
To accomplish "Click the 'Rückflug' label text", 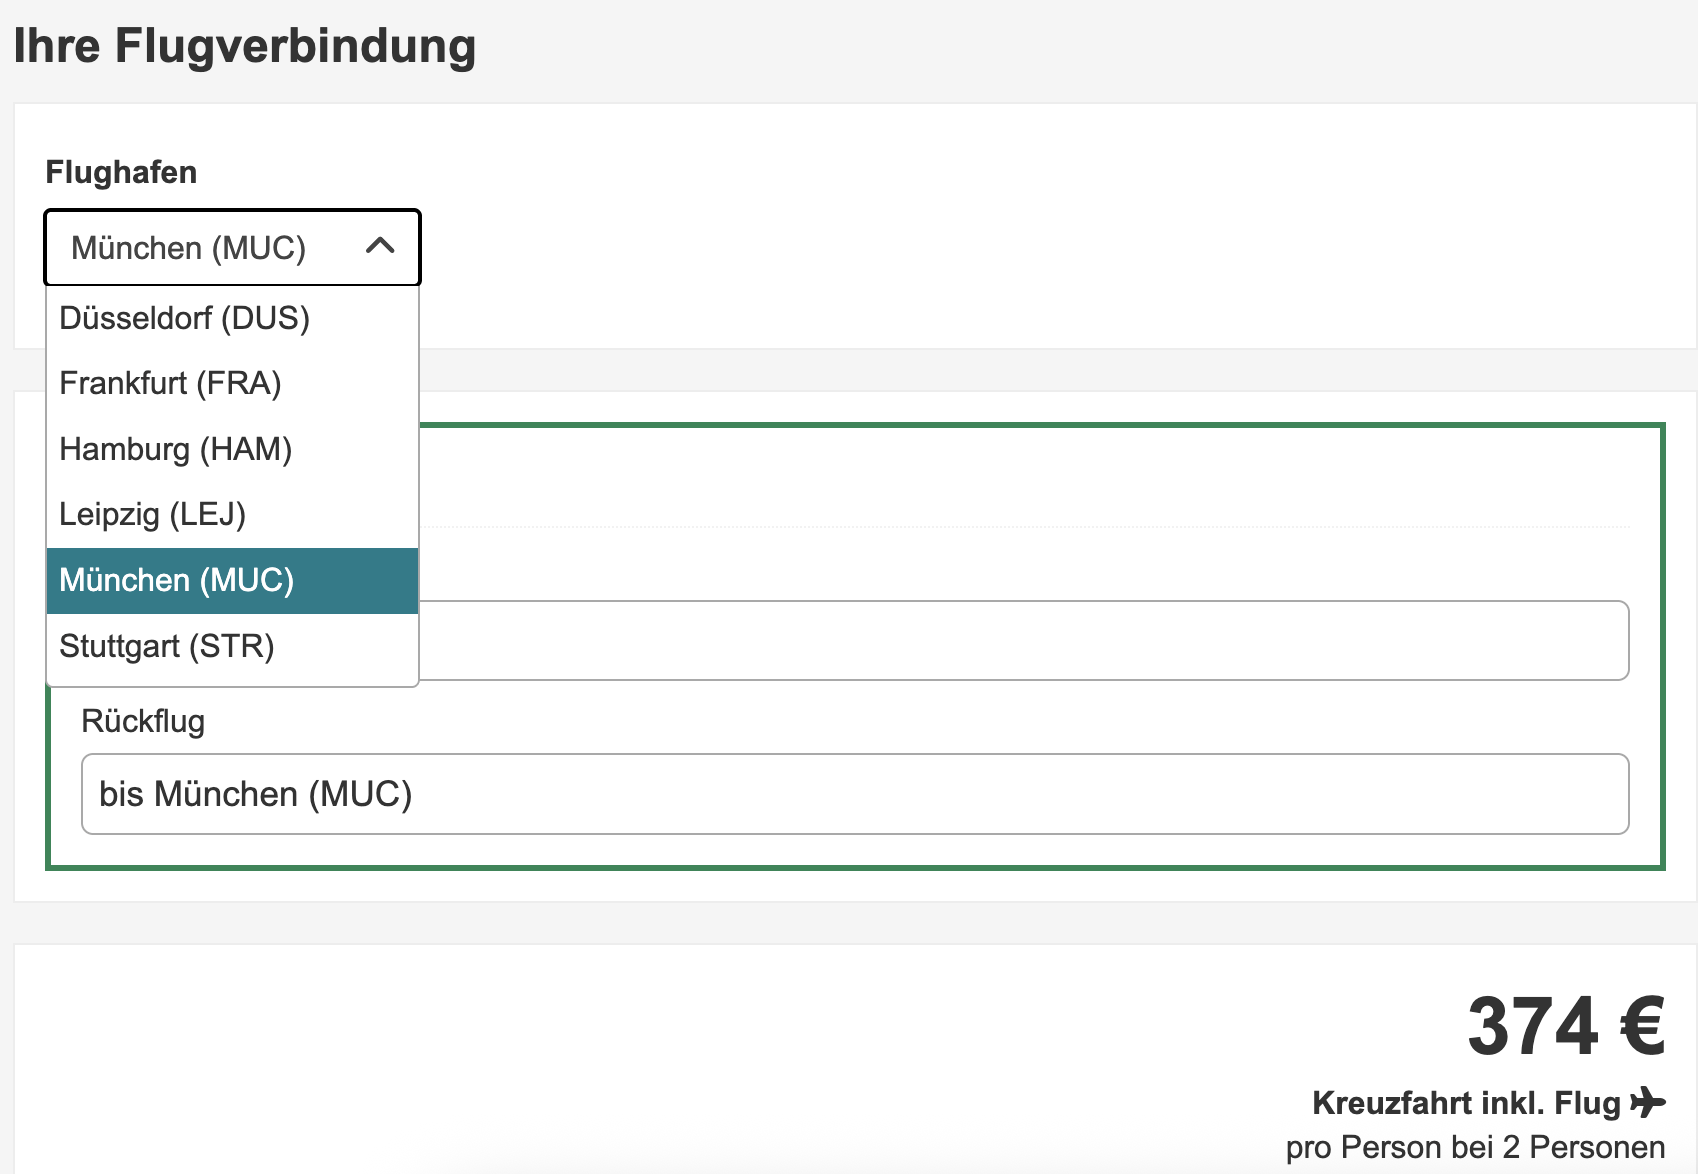I will pos(143,721).
